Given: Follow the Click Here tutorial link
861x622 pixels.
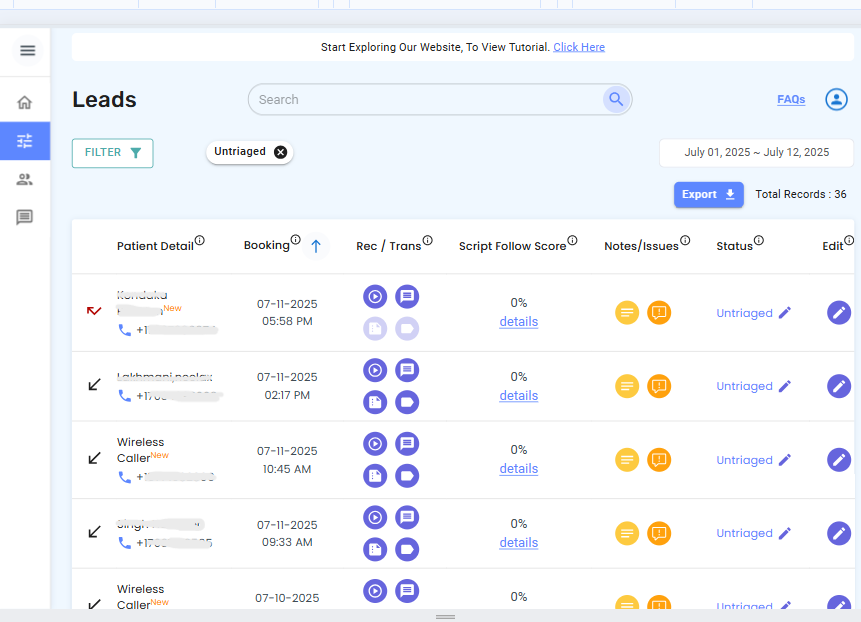Looking at the screenshot, I should pyautogui.click(x=579, y=47).
